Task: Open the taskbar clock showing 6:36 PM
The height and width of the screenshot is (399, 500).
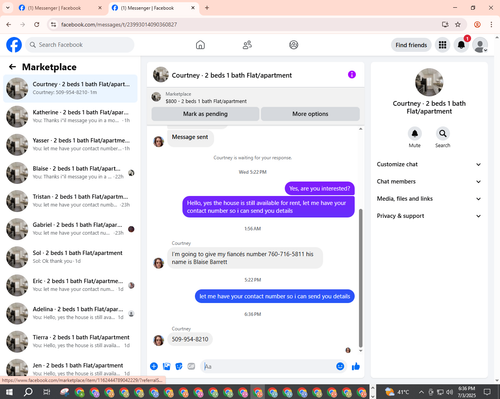Action: (466, 392)
